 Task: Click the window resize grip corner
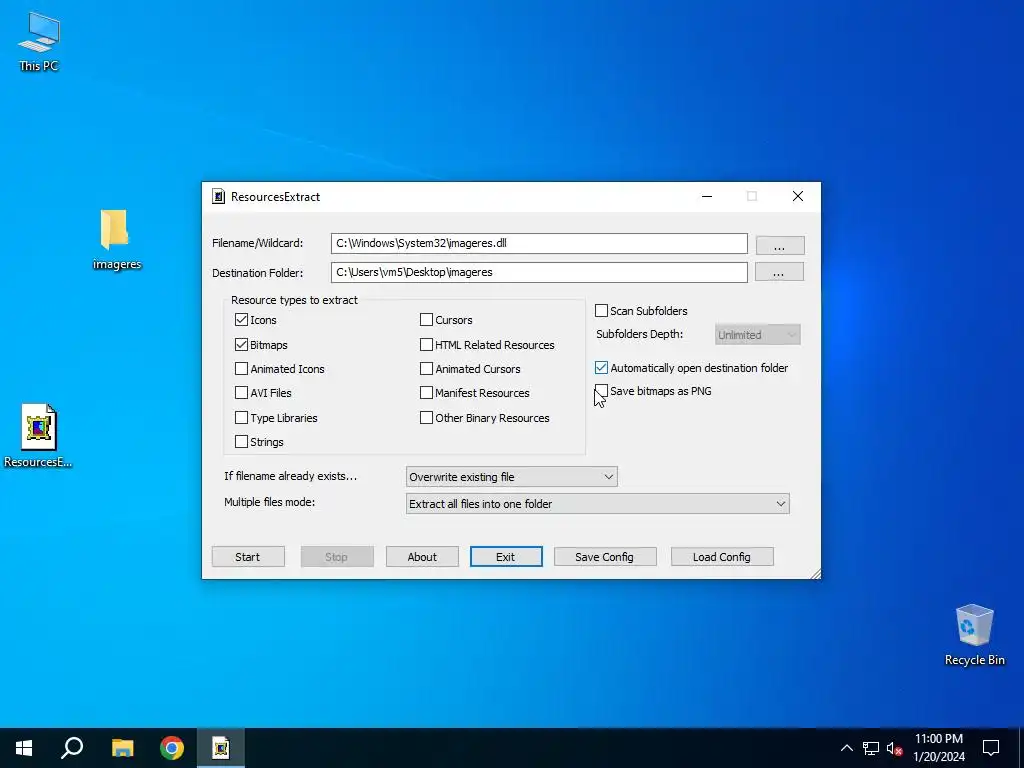tap(816, 574)
